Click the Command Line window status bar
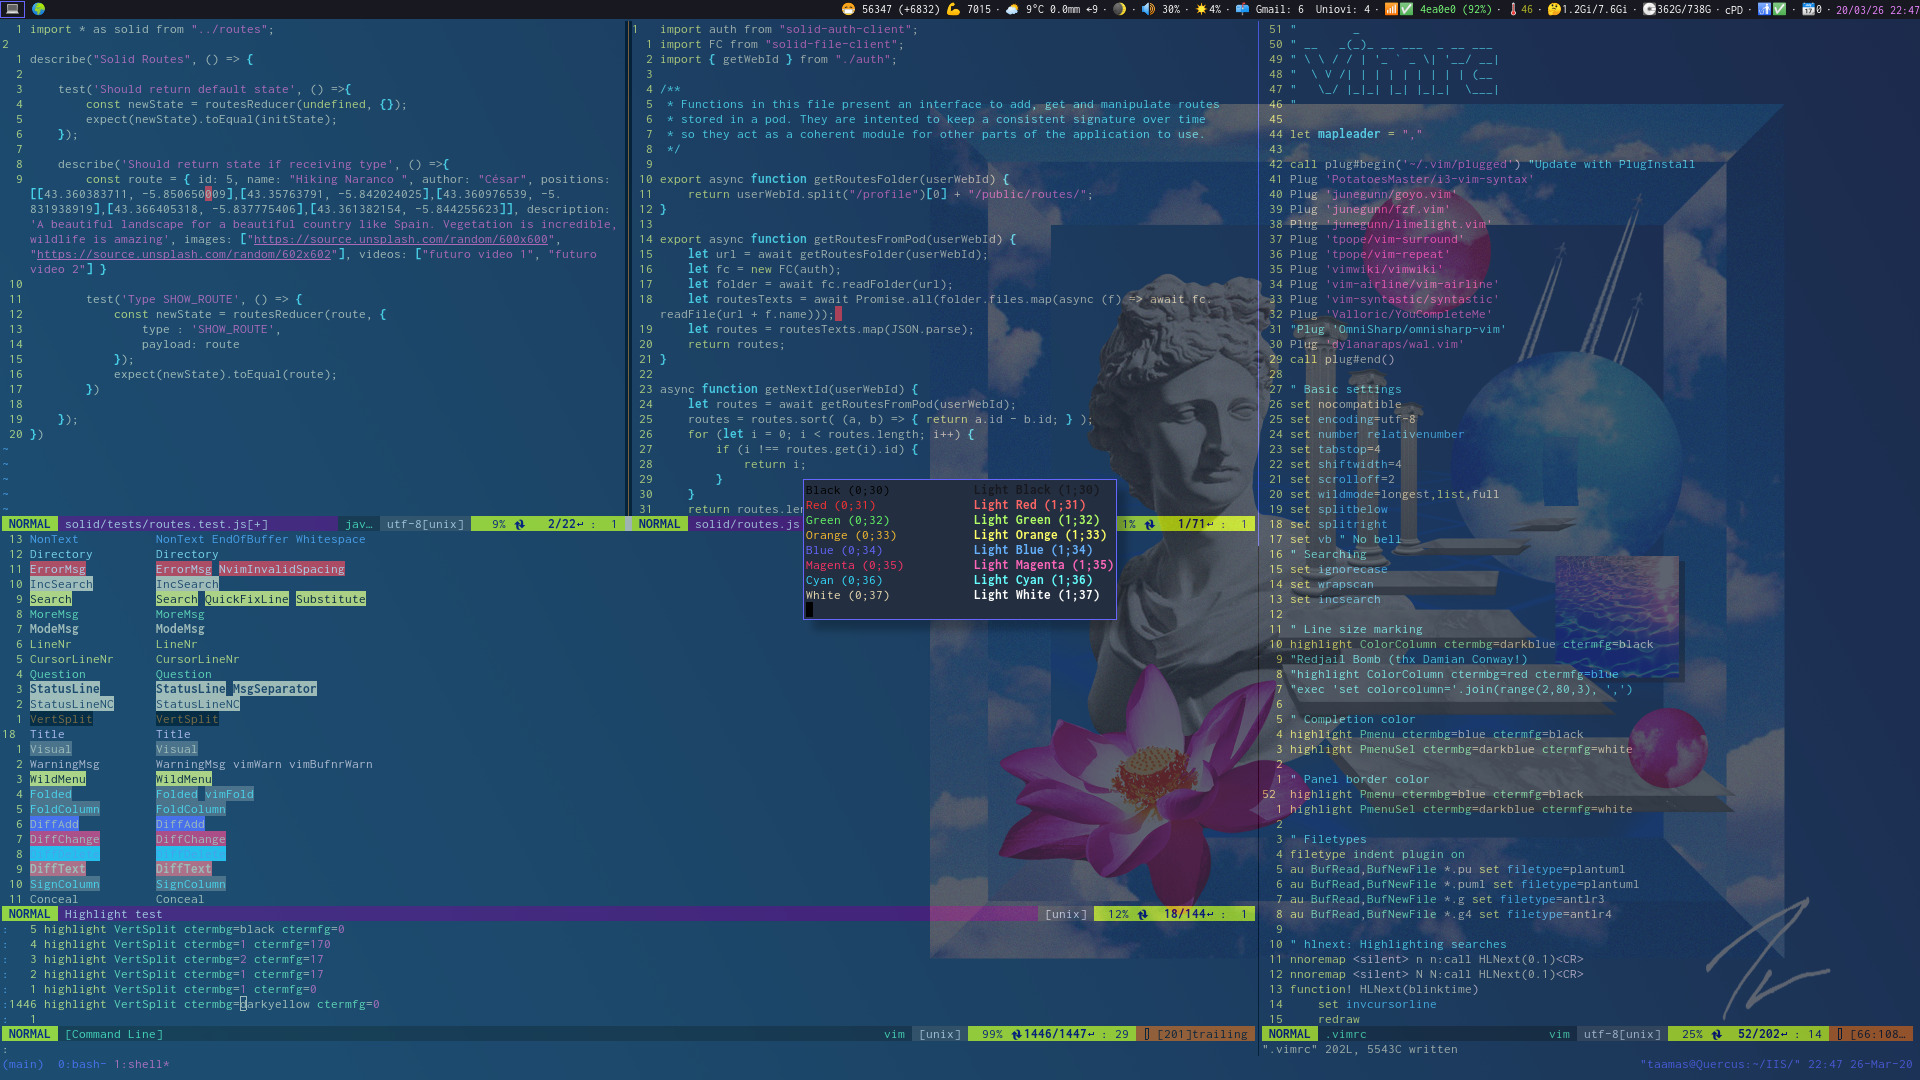This screenshot has width=1920, height=1080. tap(113, 1034)
